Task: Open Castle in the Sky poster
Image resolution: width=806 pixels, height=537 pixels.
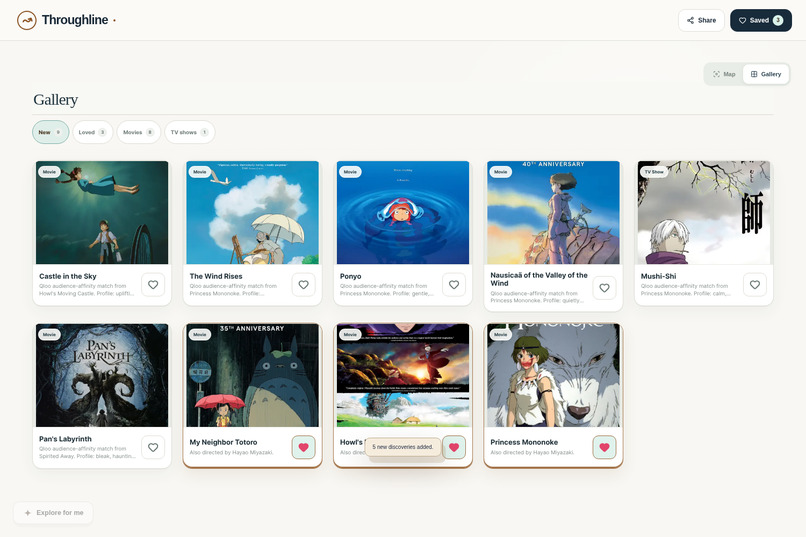Action: 102,213
